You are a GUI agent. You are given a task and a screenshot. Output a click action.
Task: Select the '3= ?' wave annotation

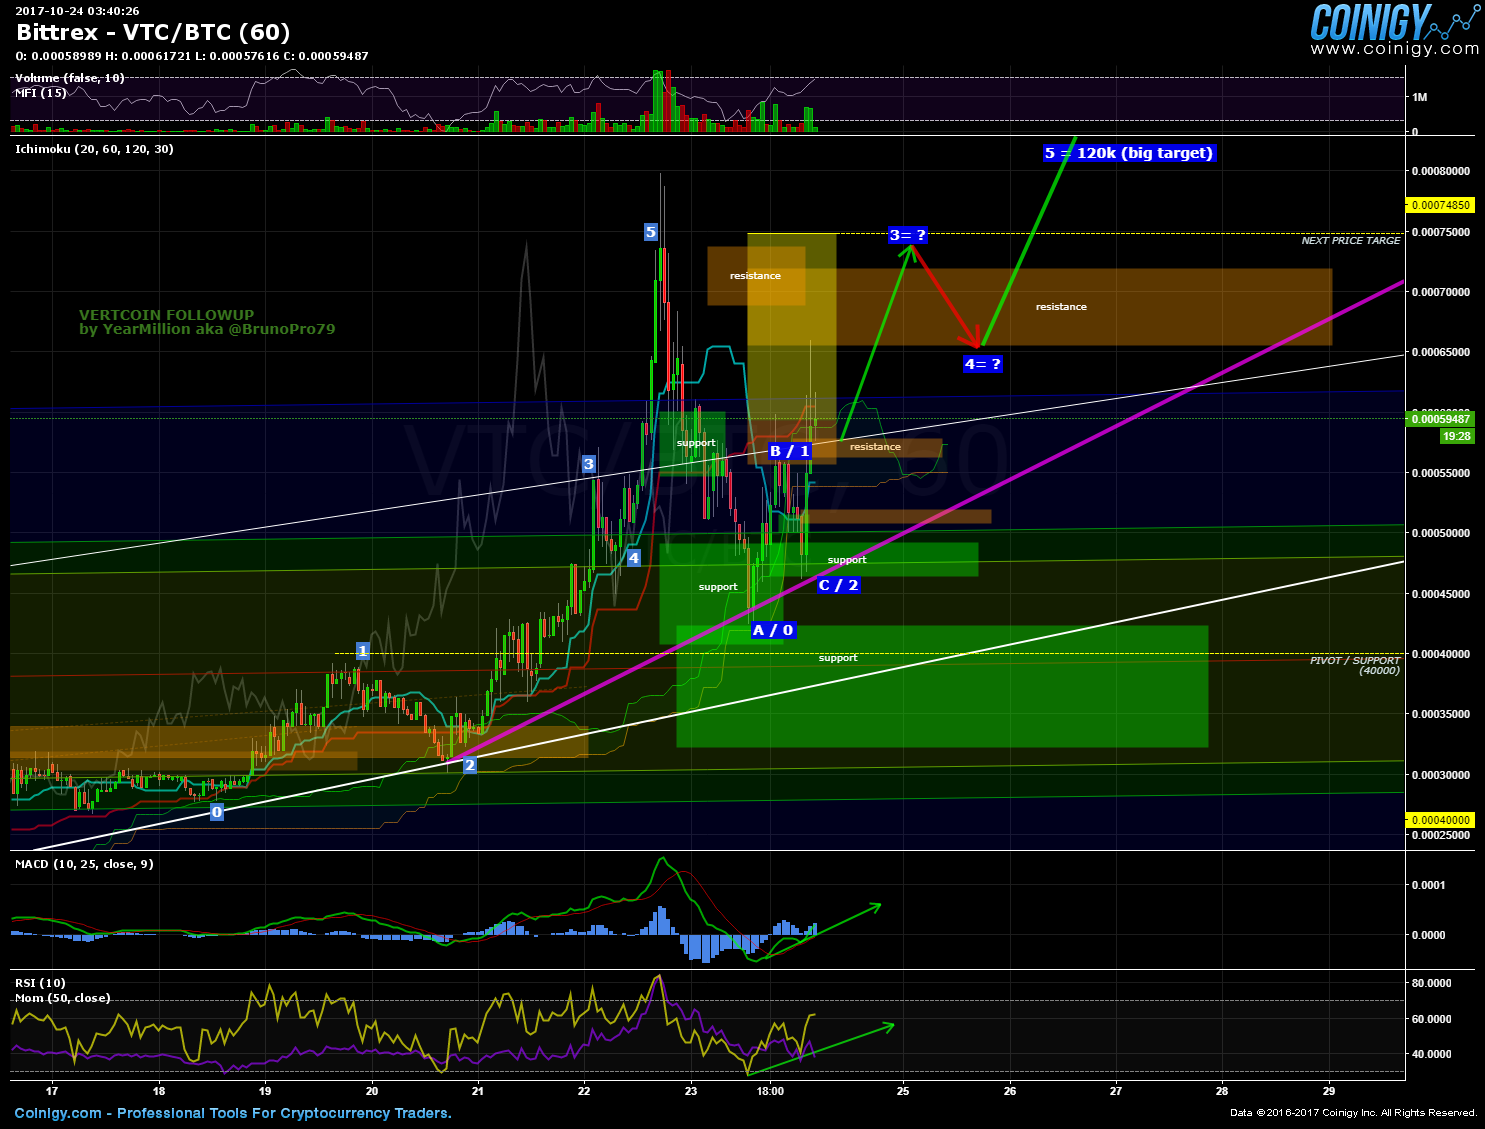[908, 235]
